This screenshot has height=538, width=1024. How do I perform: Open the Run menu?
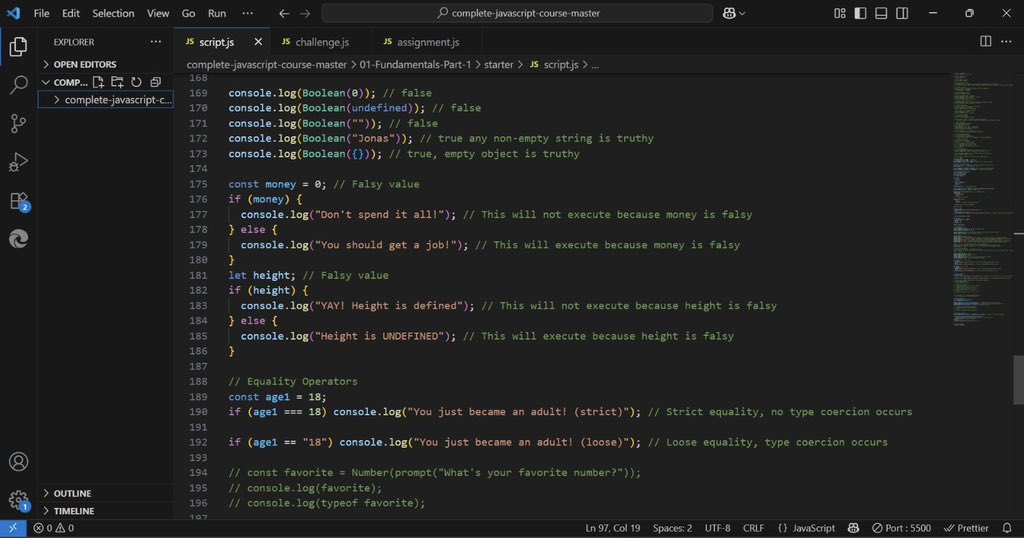217,13
